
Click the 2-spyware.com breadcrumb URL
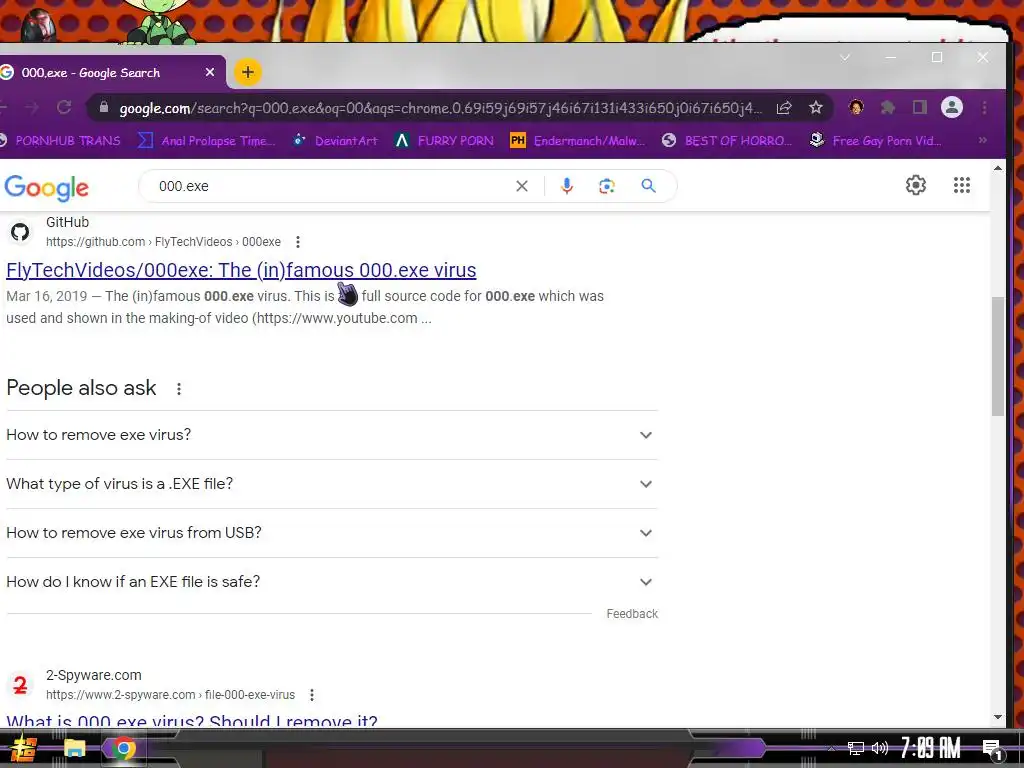[x=170, y=695]
